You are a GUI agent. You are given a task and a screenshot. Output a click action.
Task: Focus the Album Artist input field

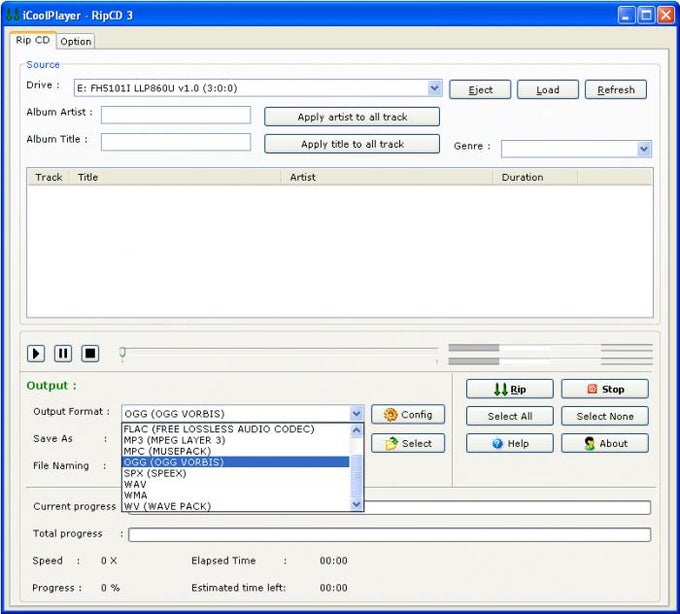(176, 115)
